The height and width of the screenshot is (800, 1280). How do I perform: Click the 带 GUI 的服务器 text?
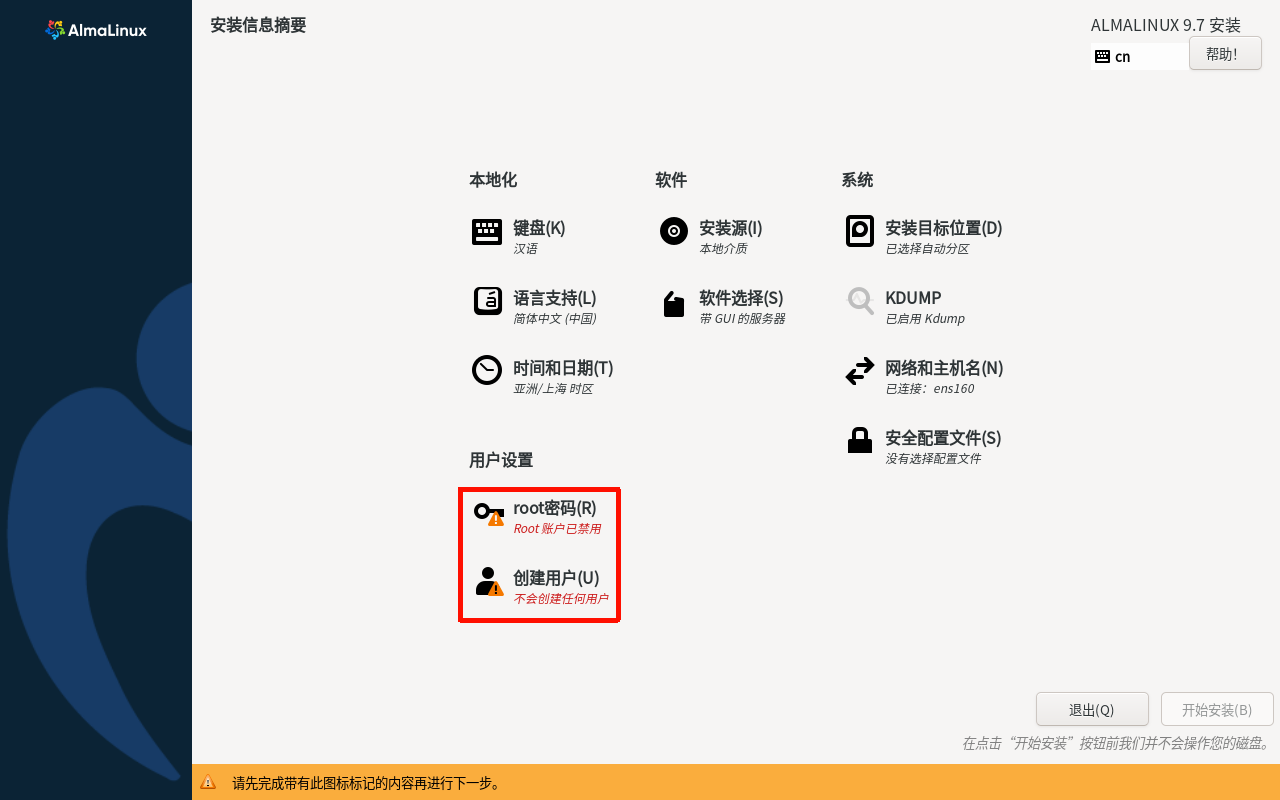coord(742,319)
